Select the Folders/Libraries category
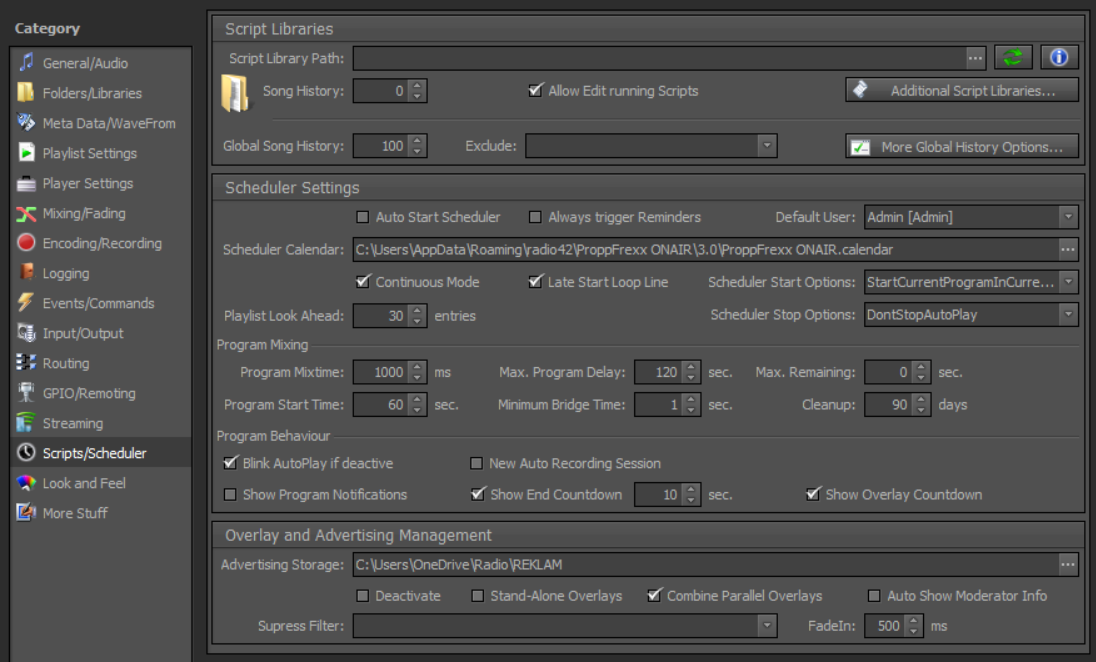Image resolution: width=1096 pixels, height=662 pixels. tap(92, 93)
